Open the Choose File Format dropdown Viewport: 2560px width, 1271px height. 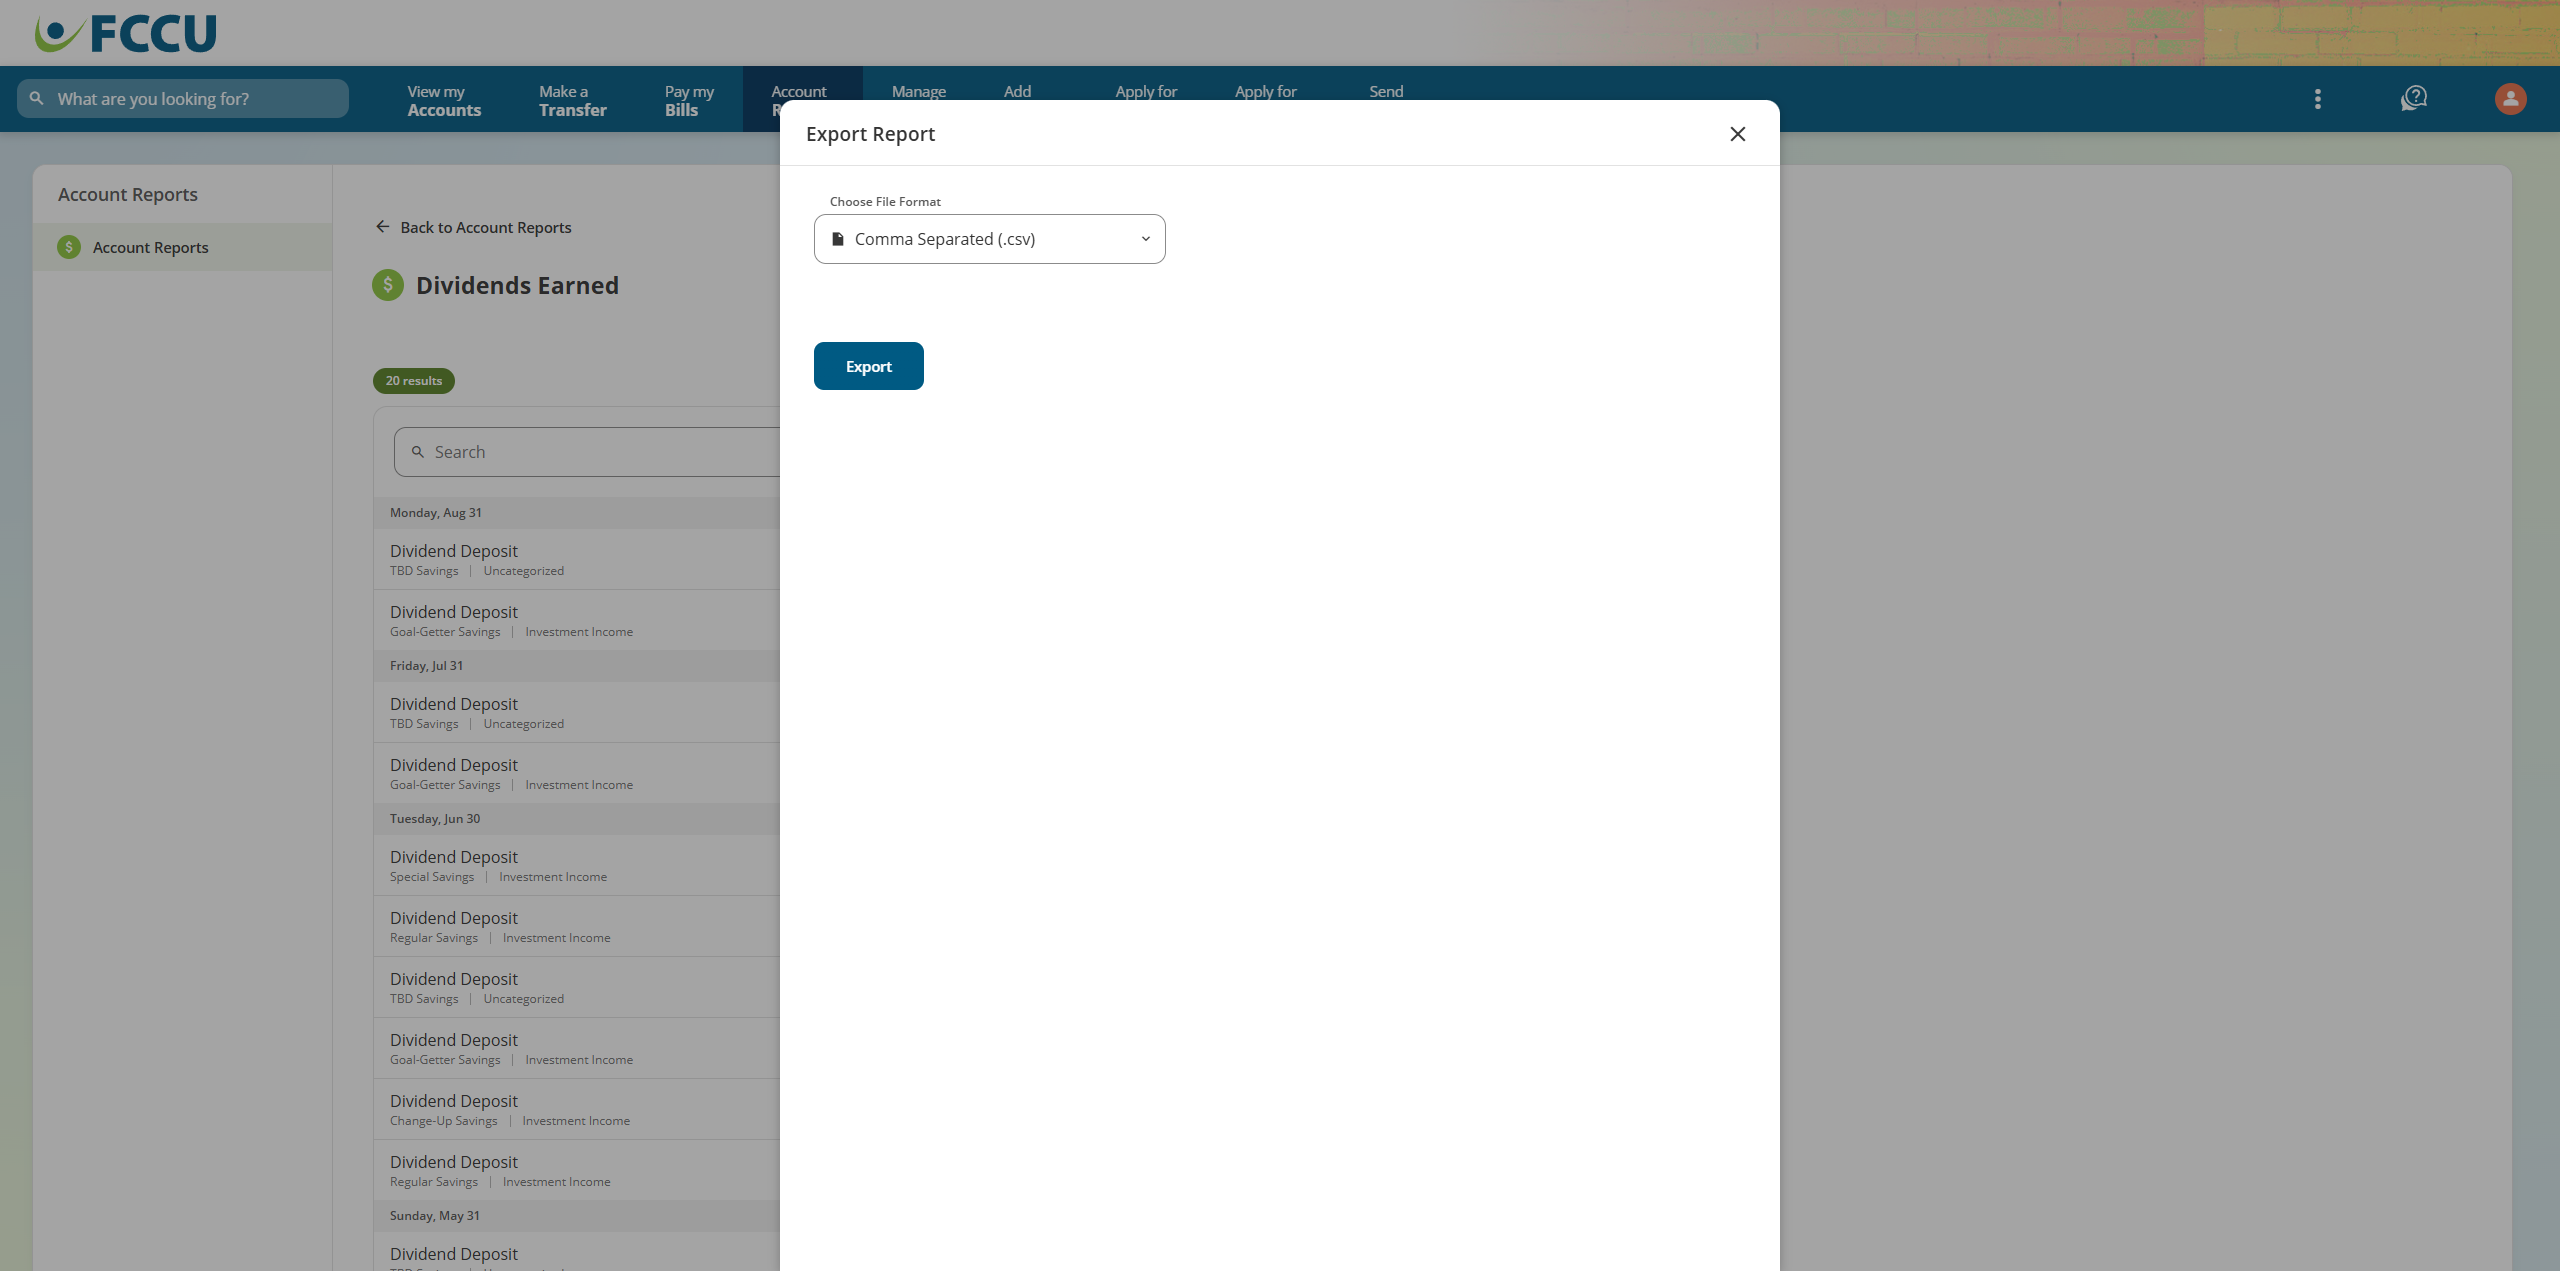click(x=989, y=239)
